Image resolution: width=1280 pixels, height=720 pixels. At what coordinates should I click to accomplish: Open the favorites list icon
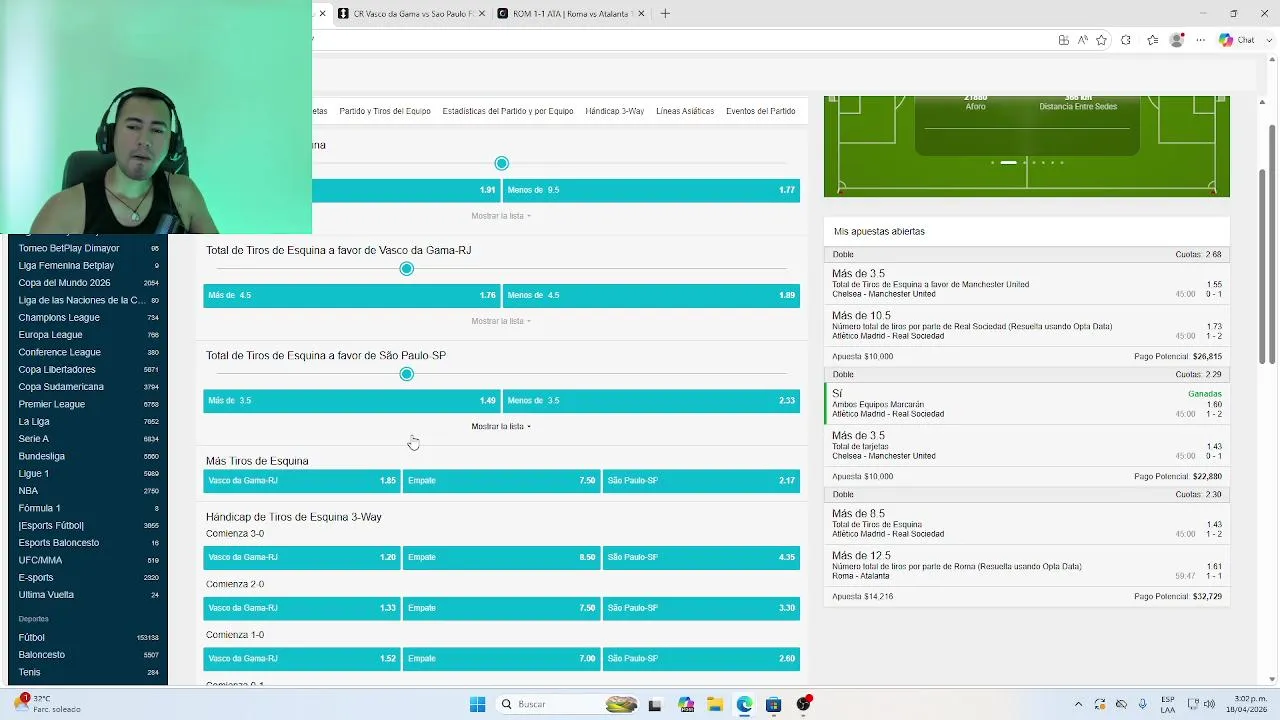1152,40
